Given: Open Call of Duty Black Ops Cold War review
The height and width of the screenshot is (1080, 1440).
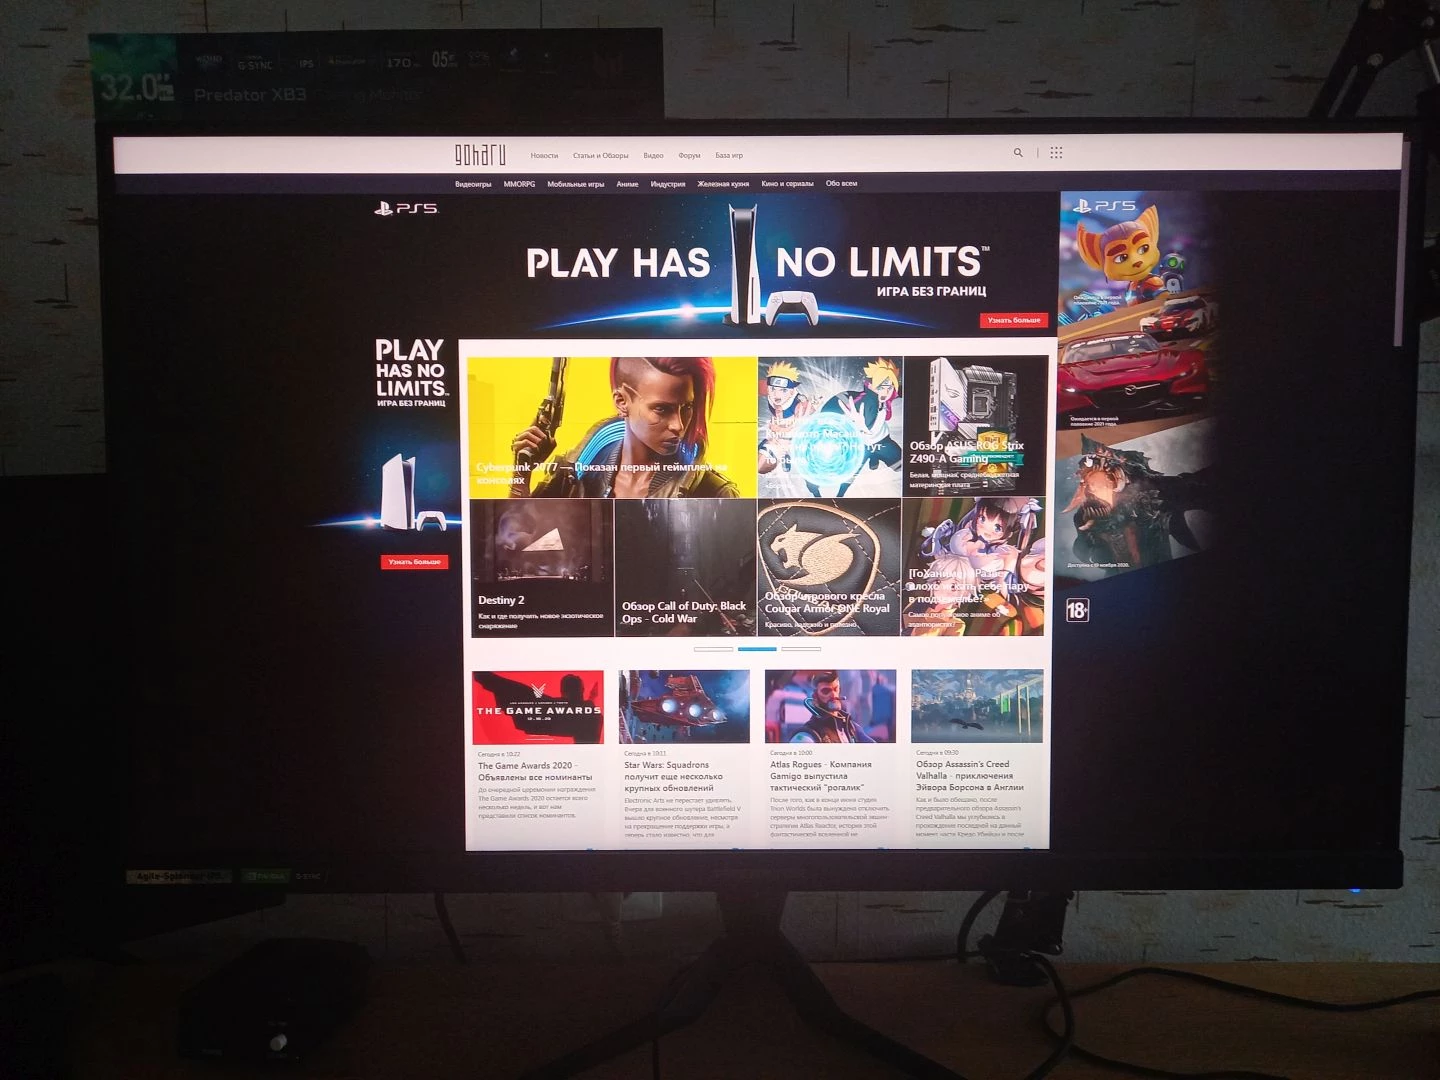Looking at the screenshot, I should [685, 567].
